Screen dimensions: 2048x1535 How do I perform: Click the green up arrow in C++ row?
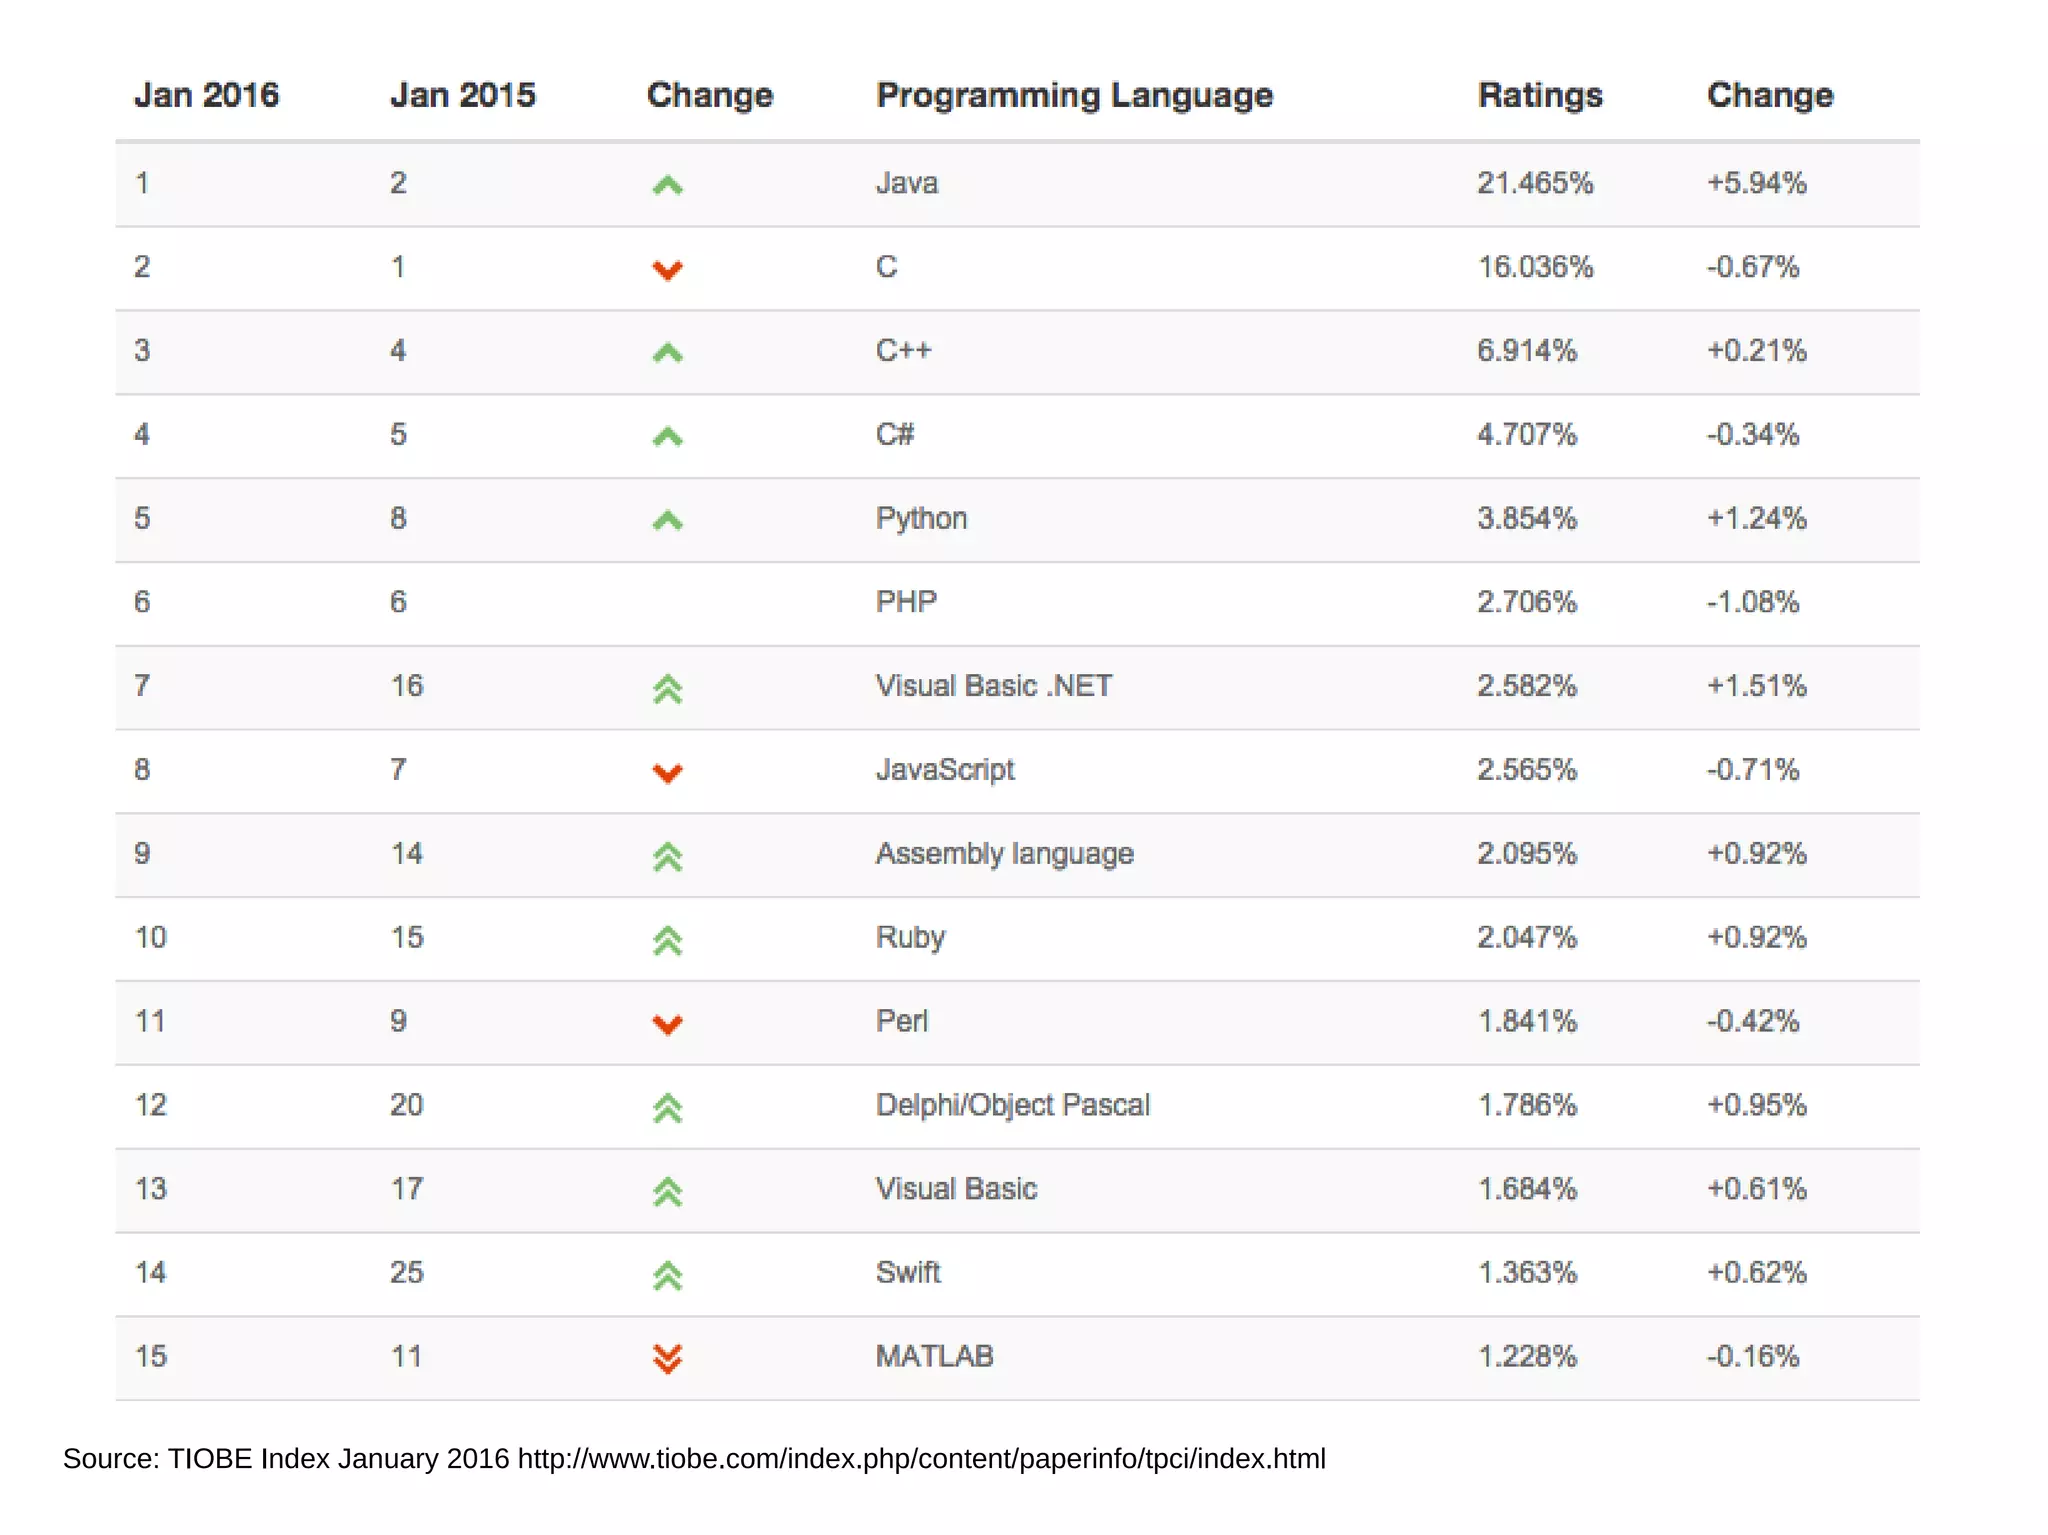(x=667, y=352)
